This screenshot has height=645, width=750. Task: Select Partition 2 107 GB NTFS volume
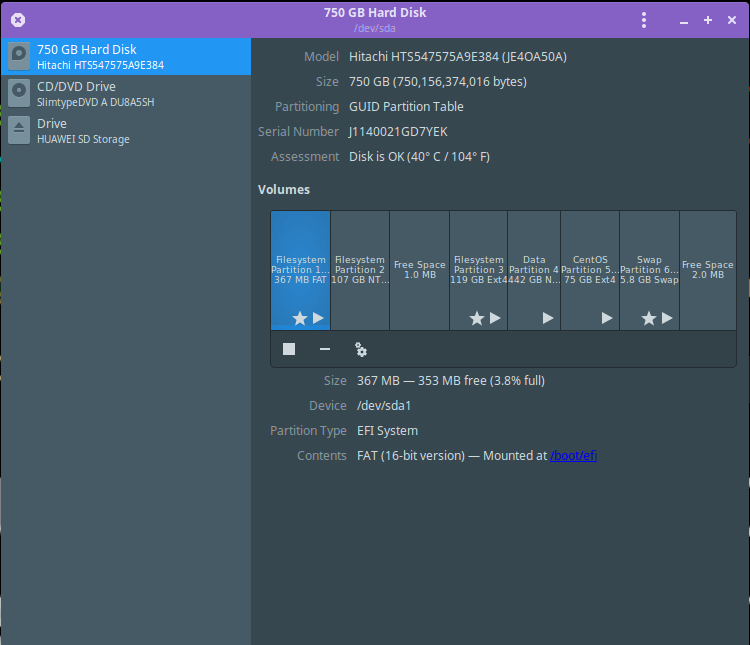(x=360, y=270)
